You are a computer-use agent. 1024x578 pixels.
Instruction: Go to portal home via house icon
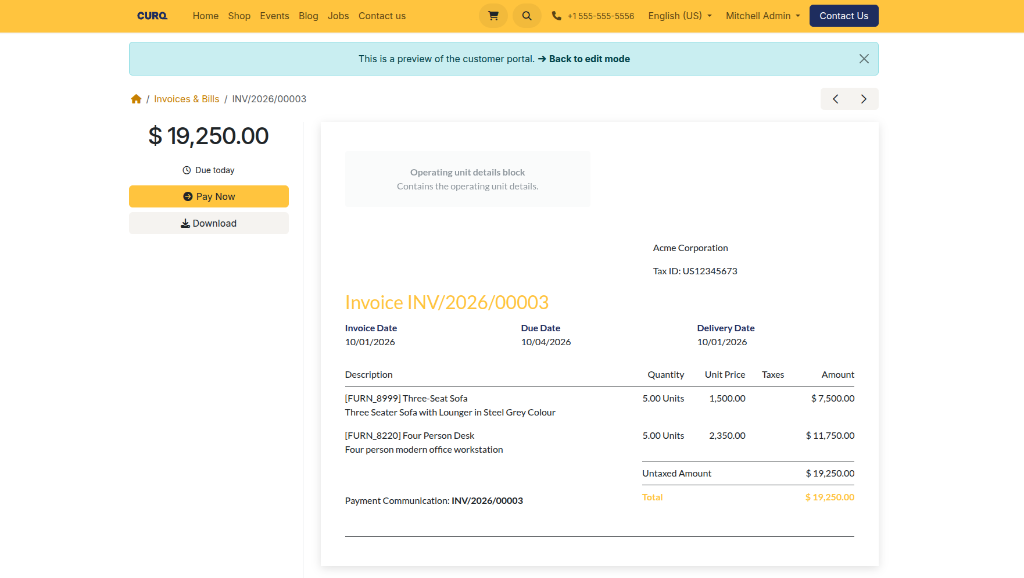[x=136, y=99]
